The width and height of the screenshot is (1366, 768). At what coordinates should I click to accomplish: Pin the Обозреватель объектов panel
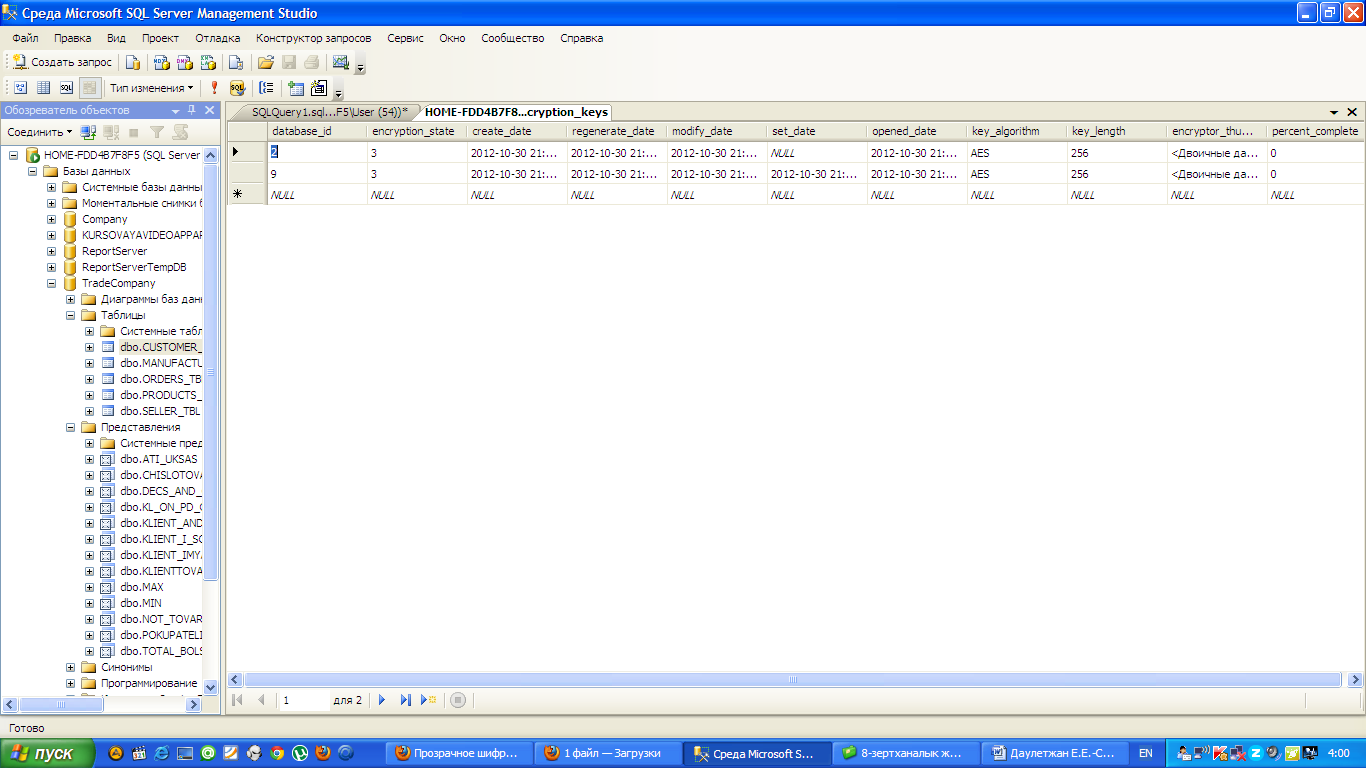192,110
